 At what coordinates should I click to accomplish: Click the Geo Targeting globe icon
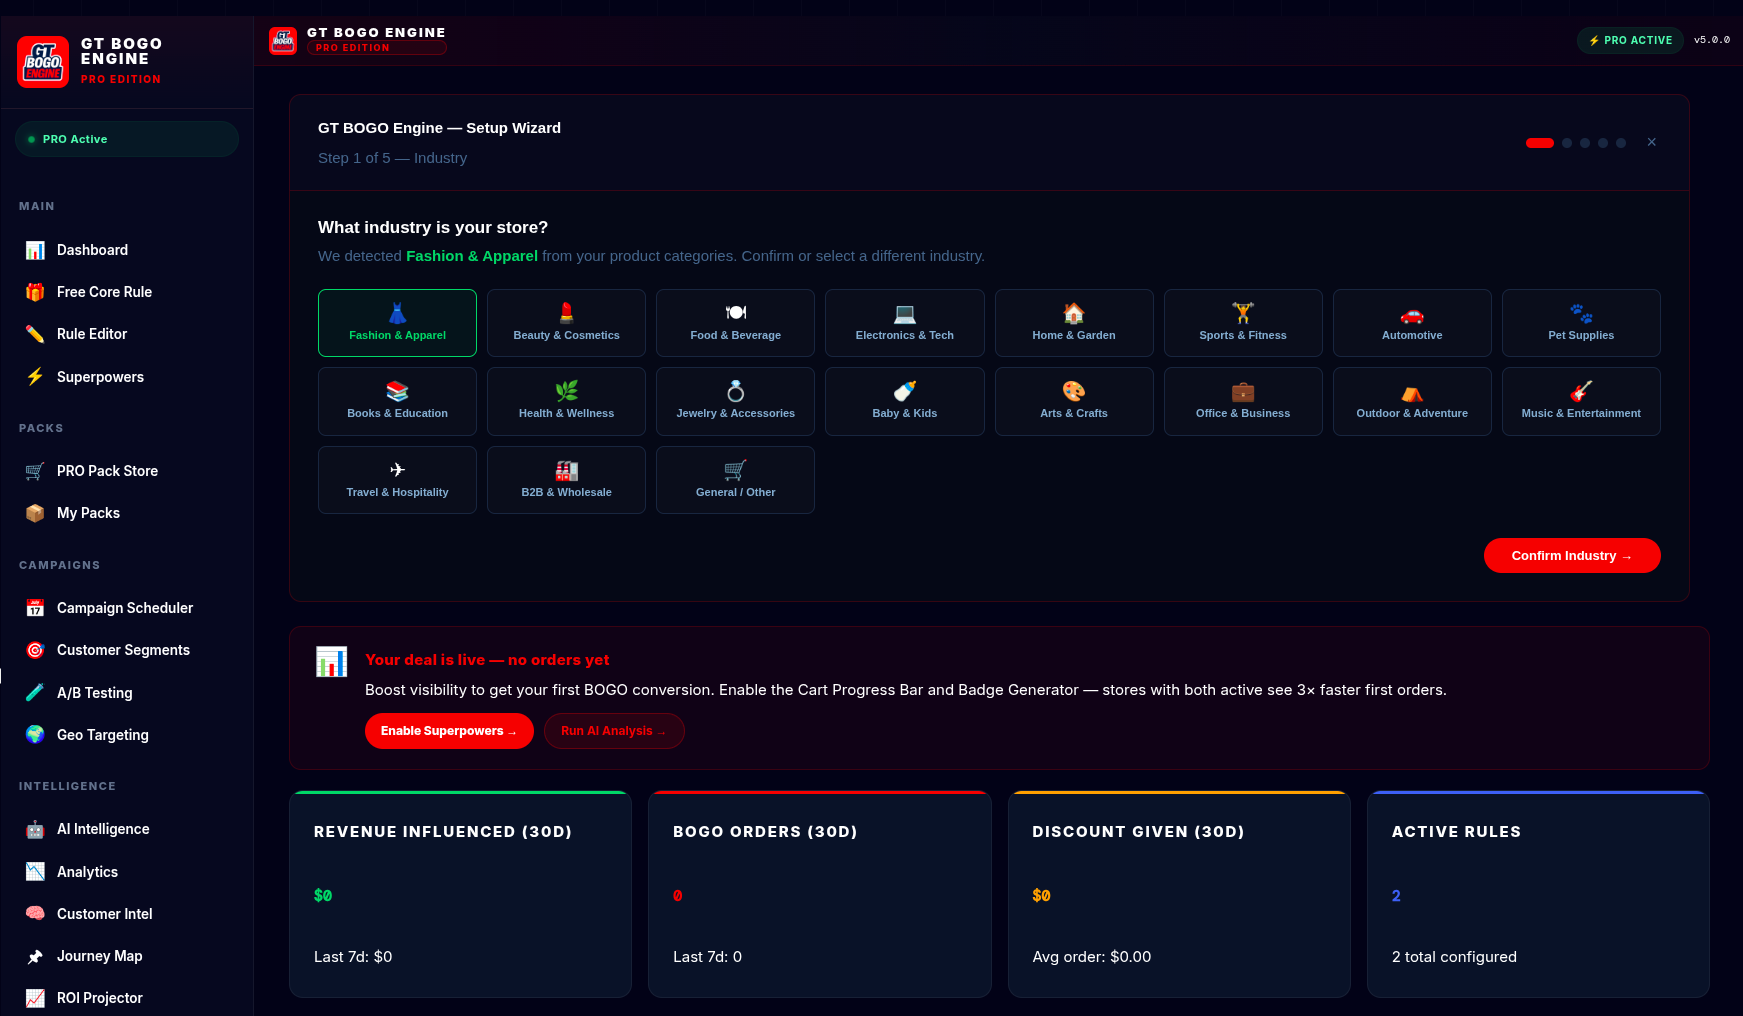[x=35, y=735]
